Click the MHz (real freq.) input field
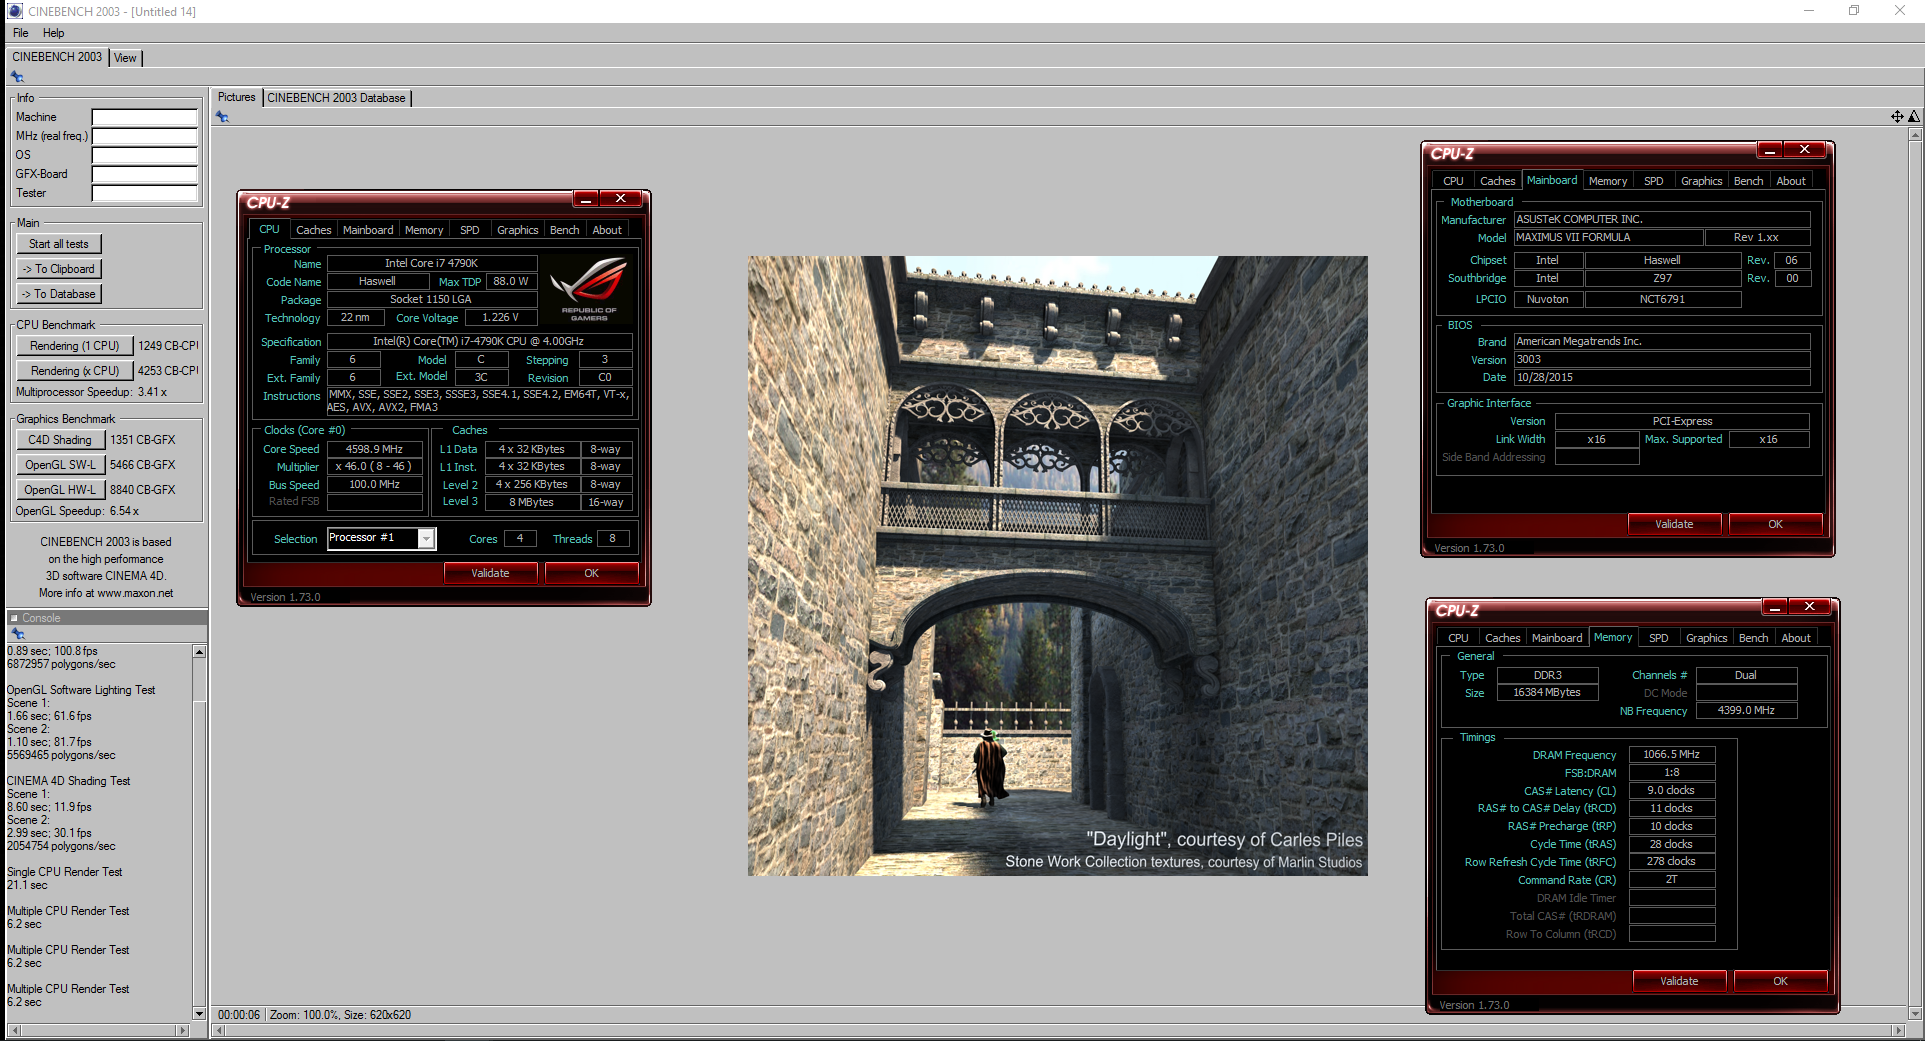The height and width of the screenshot is (1041, 1925). pyautogui.click(x=145, y=136)
